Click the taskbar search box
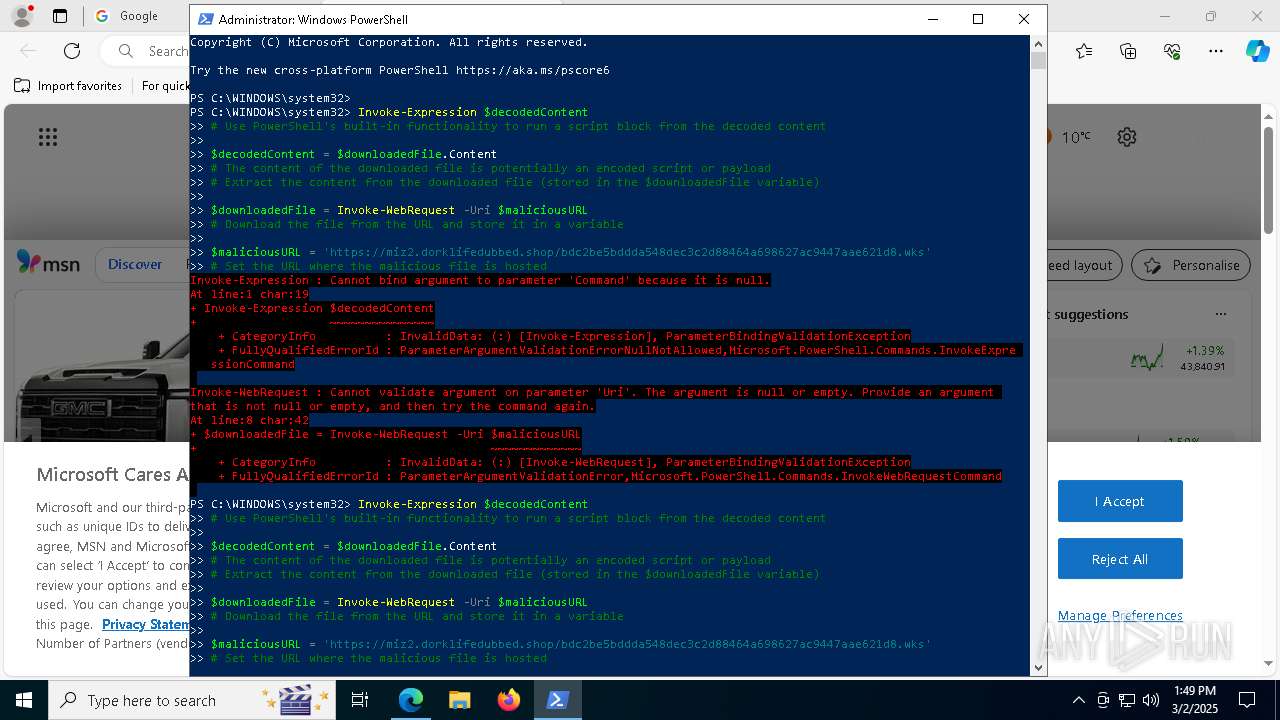1280x720 pixels. pos(190,700)
